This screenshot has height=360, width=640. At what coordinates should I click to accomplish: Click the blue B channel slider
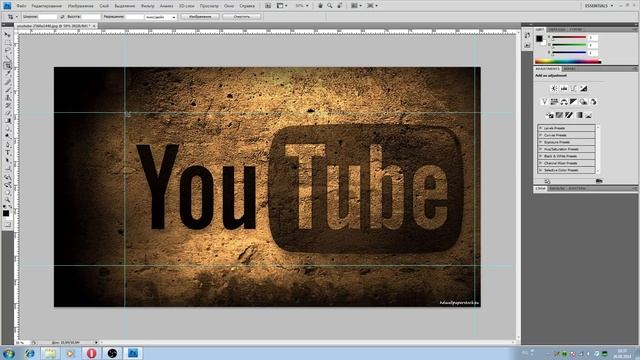[569, 53]
